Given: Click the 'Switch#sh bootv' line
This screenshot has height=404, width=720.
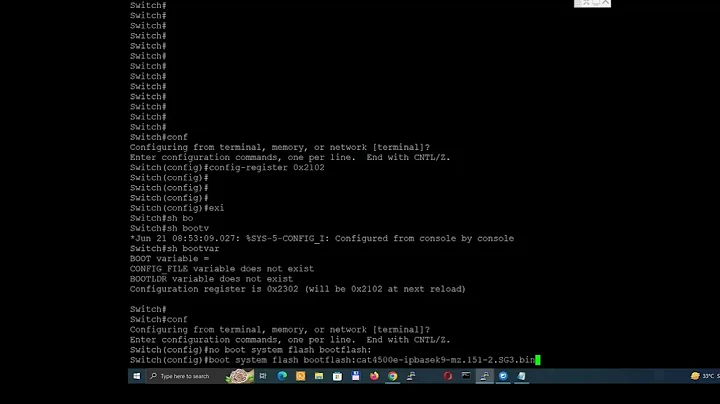Looking at the screenshot, I should tap(169, 228).
